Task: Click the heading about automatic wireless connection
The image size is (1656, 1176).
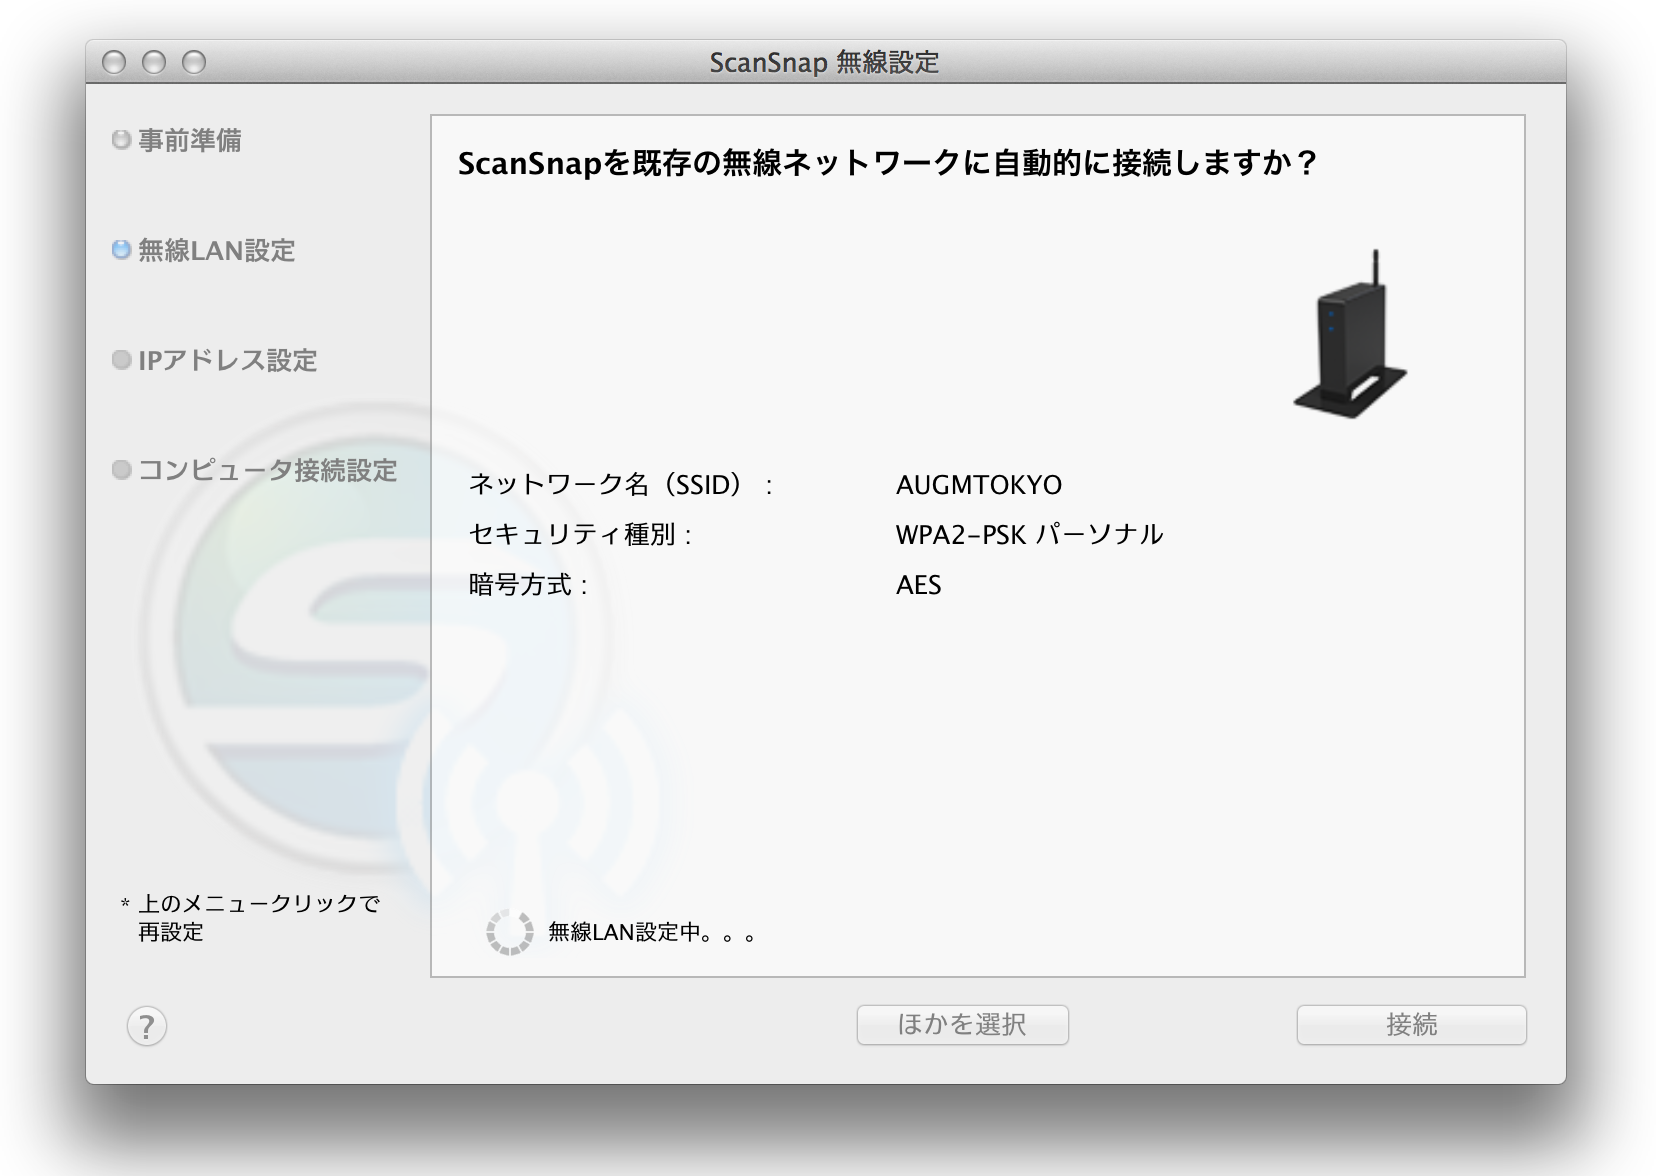Action: click(x=888, y=163)
